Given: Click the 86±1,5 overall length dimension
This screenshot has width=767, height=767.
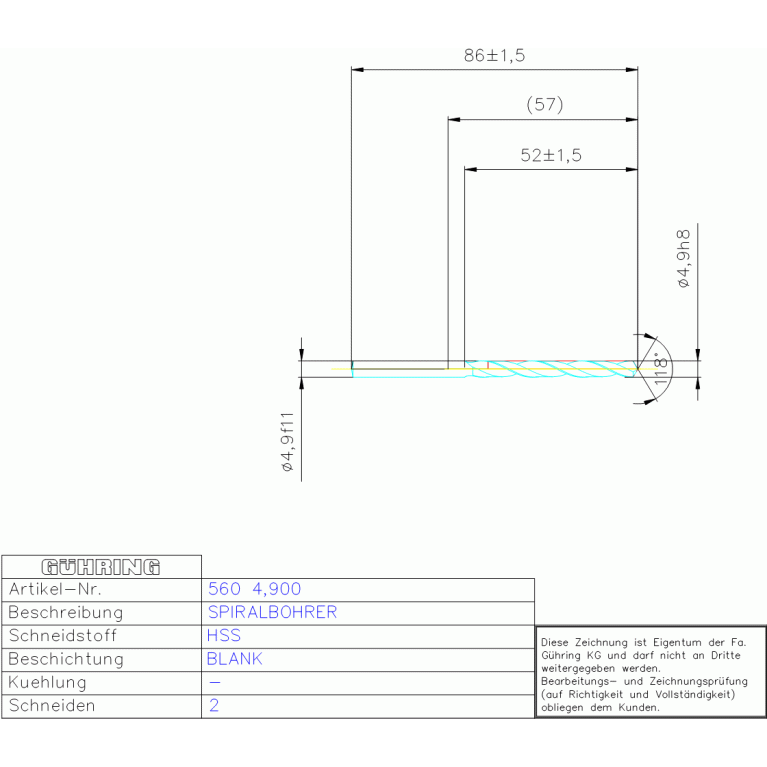Looking at the screenshot, I should 494,57.
